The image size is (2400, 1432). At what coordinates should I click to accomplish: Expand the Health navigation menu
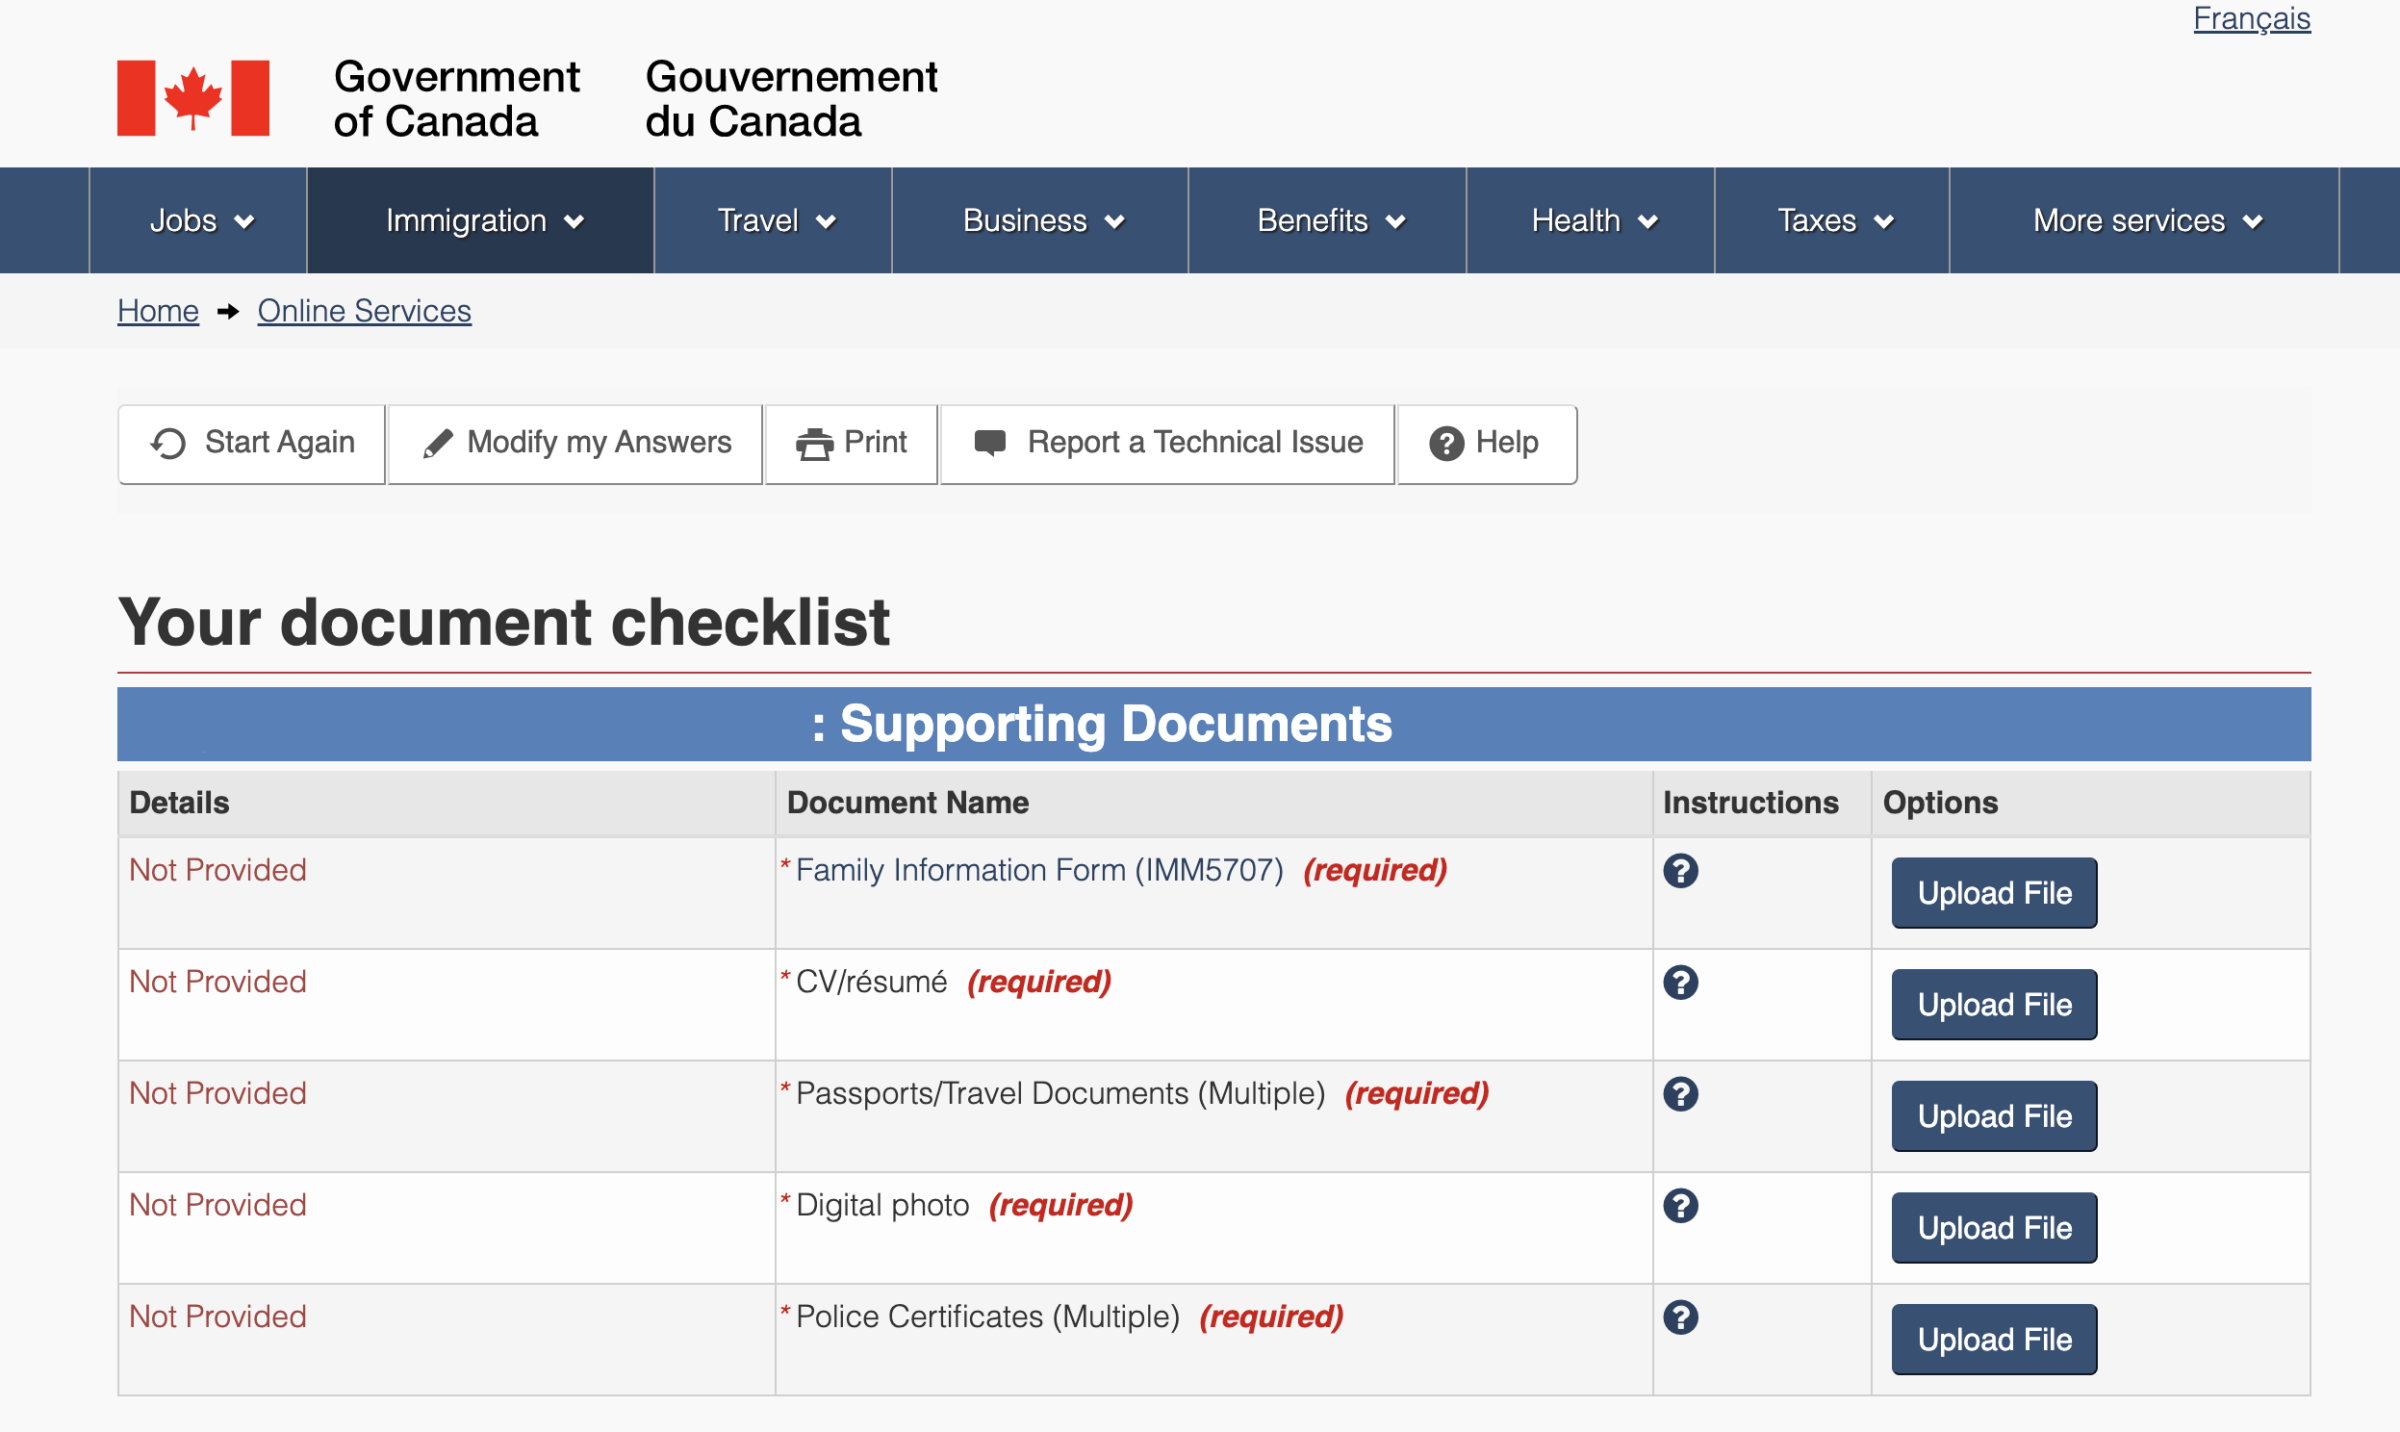tap(1592, 221)
